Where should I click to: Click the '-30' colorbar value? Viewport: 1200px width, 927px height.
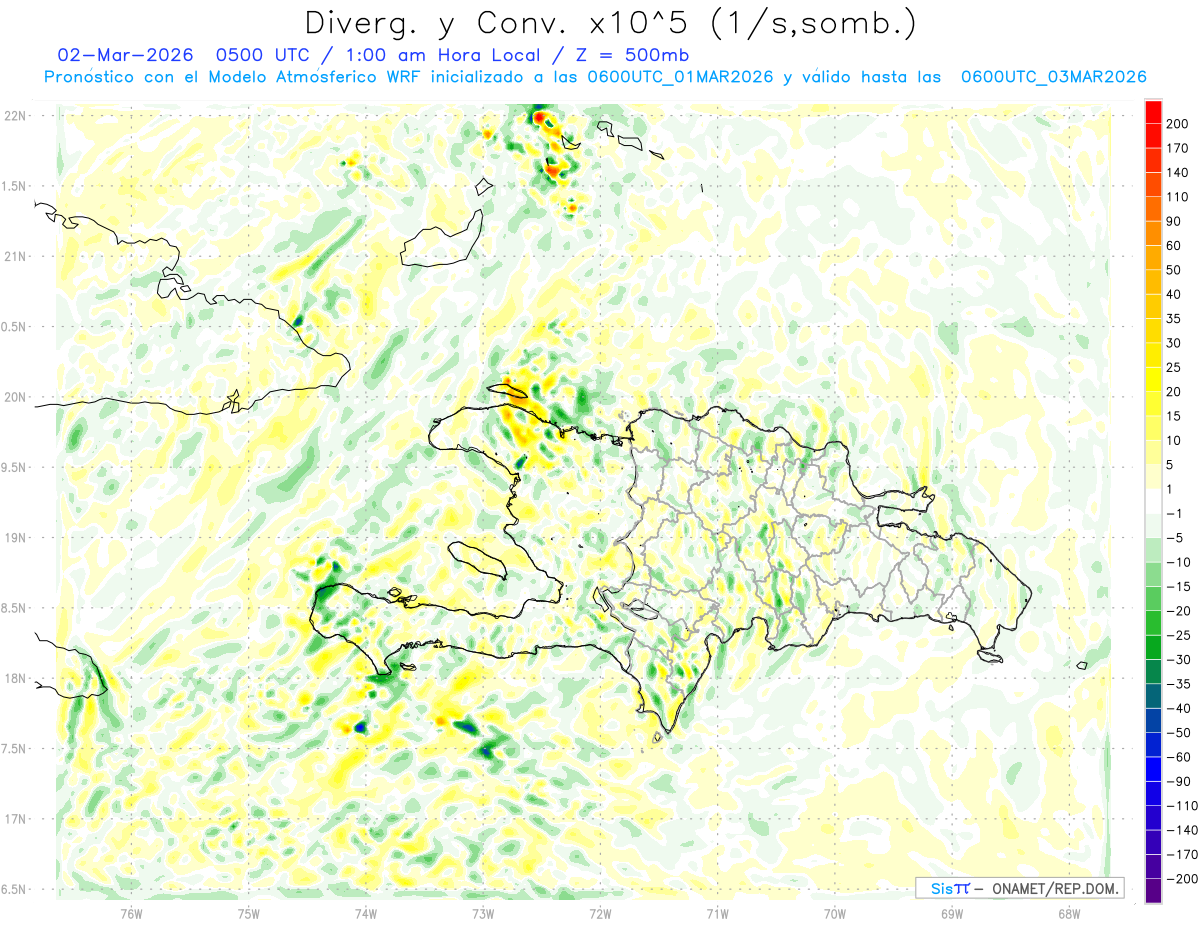[x=1178, y=660]
